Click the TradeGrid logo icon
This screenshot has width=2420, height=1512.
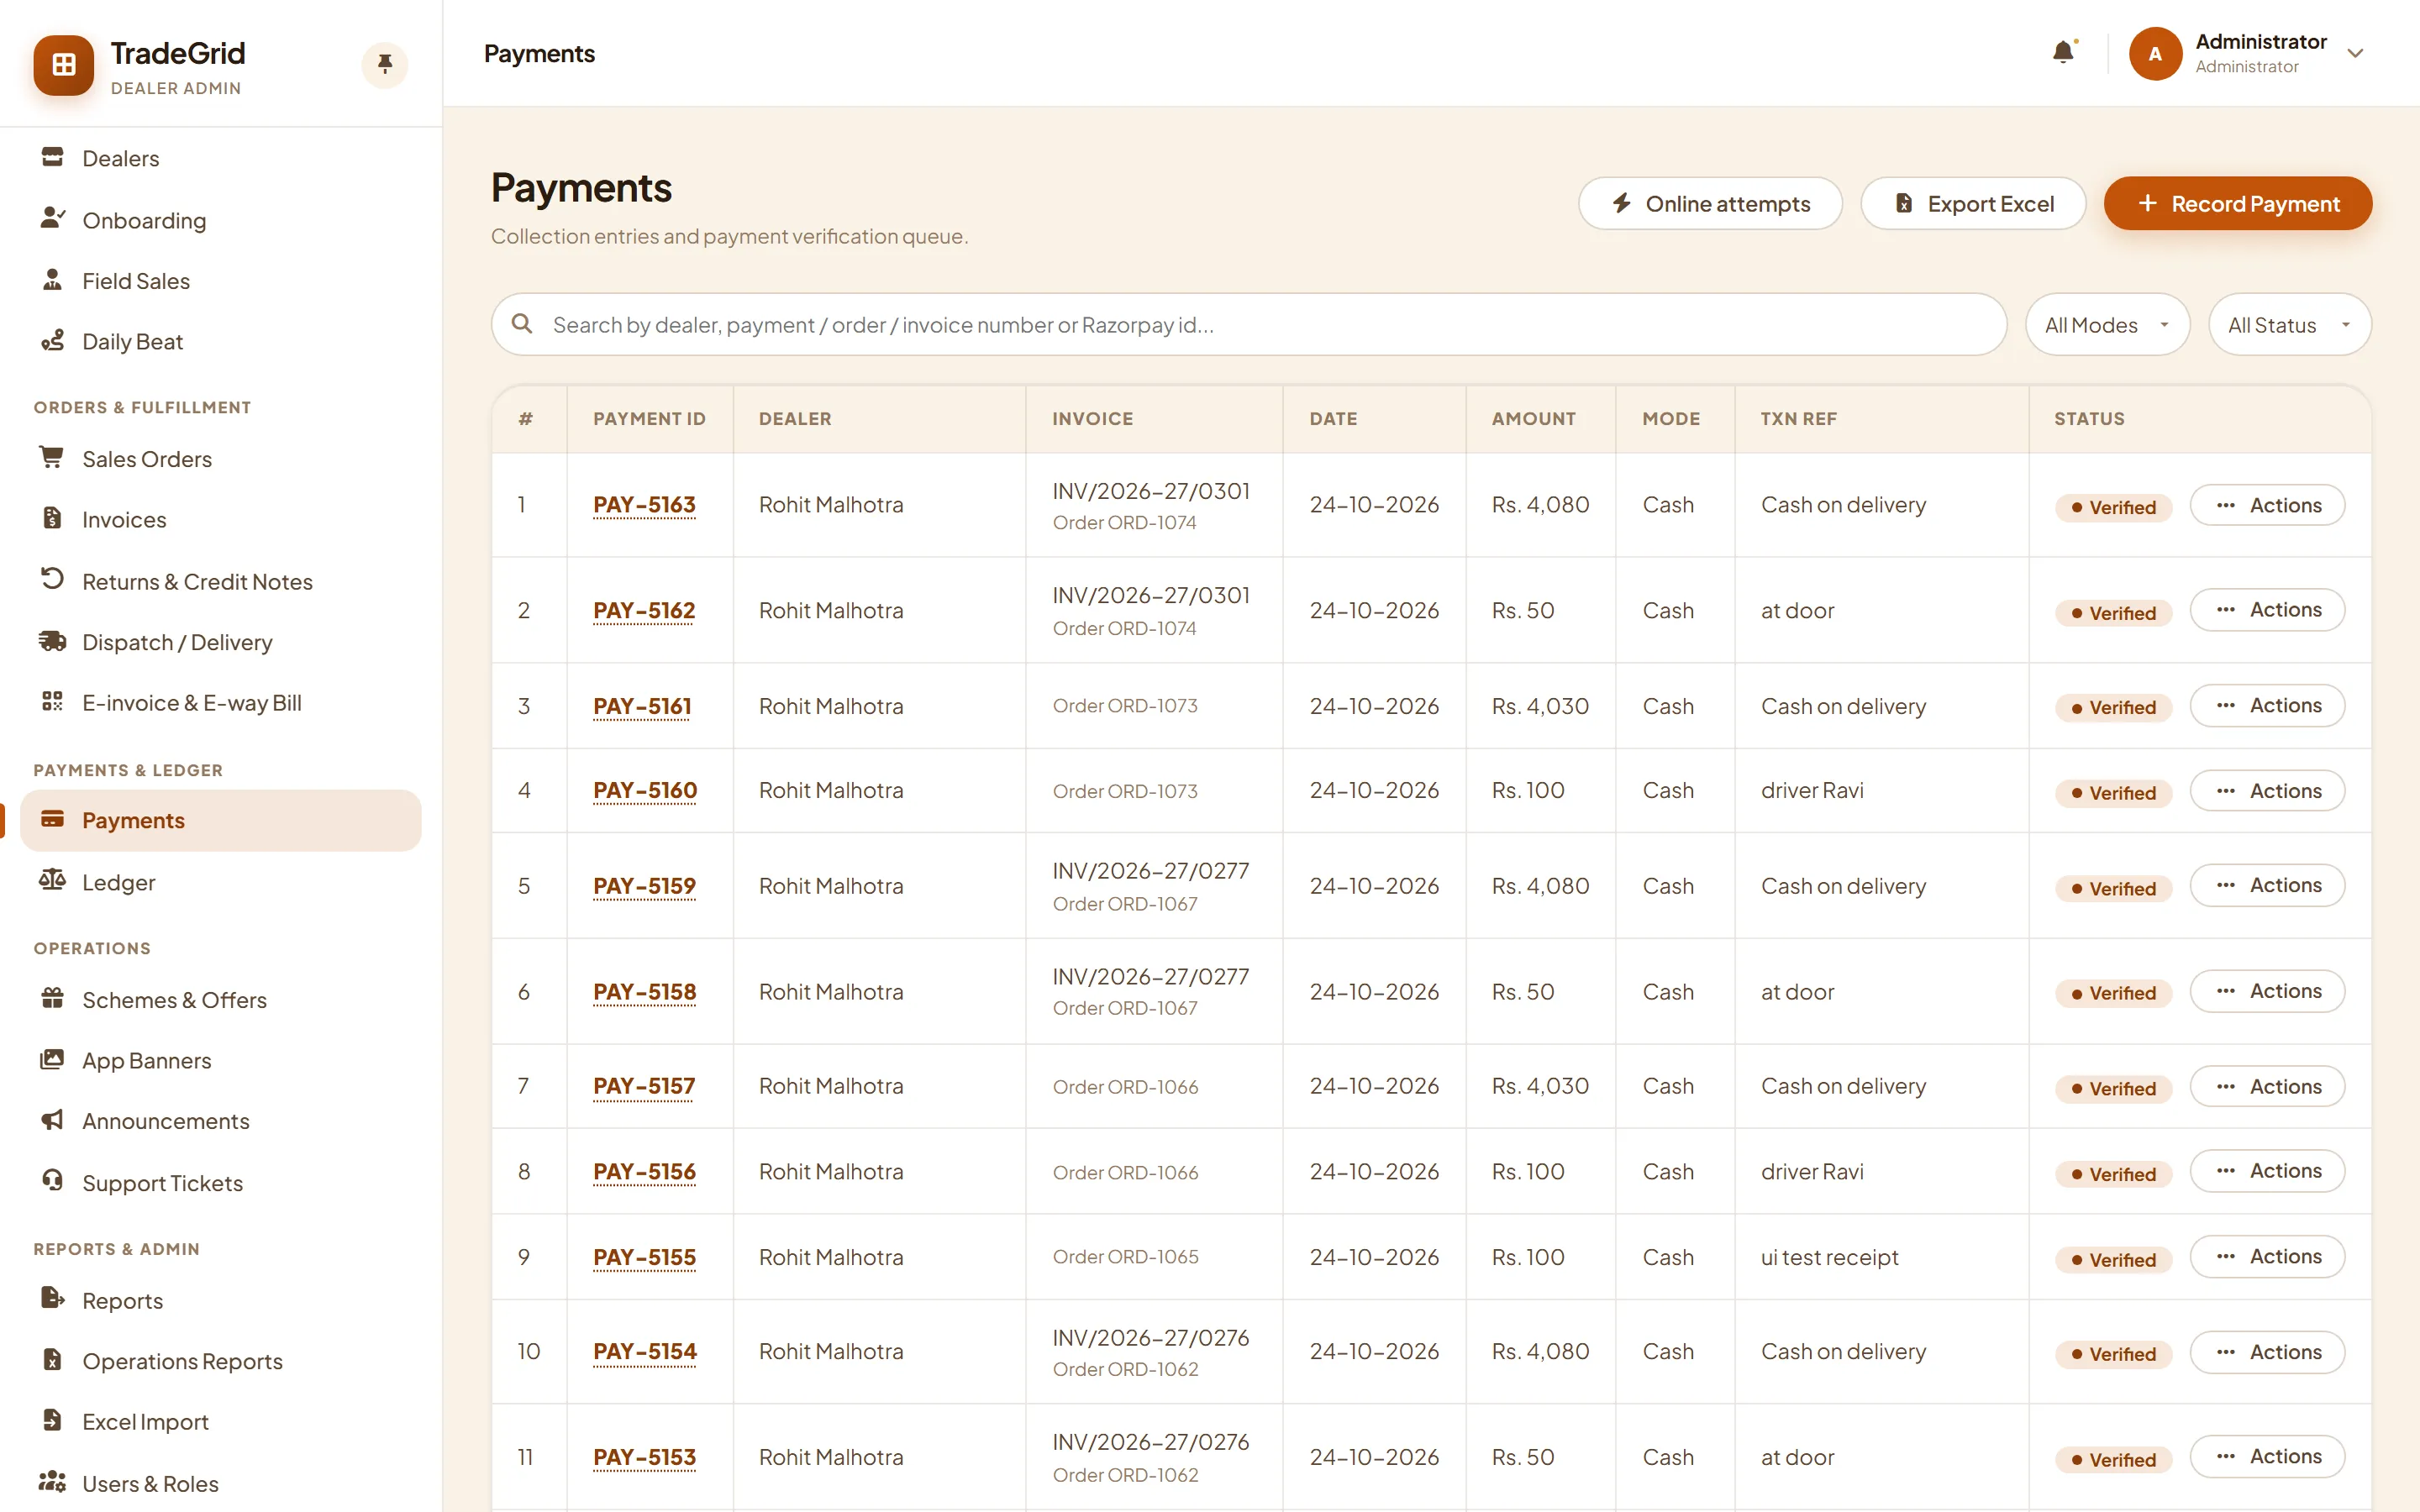click(64, 65)
